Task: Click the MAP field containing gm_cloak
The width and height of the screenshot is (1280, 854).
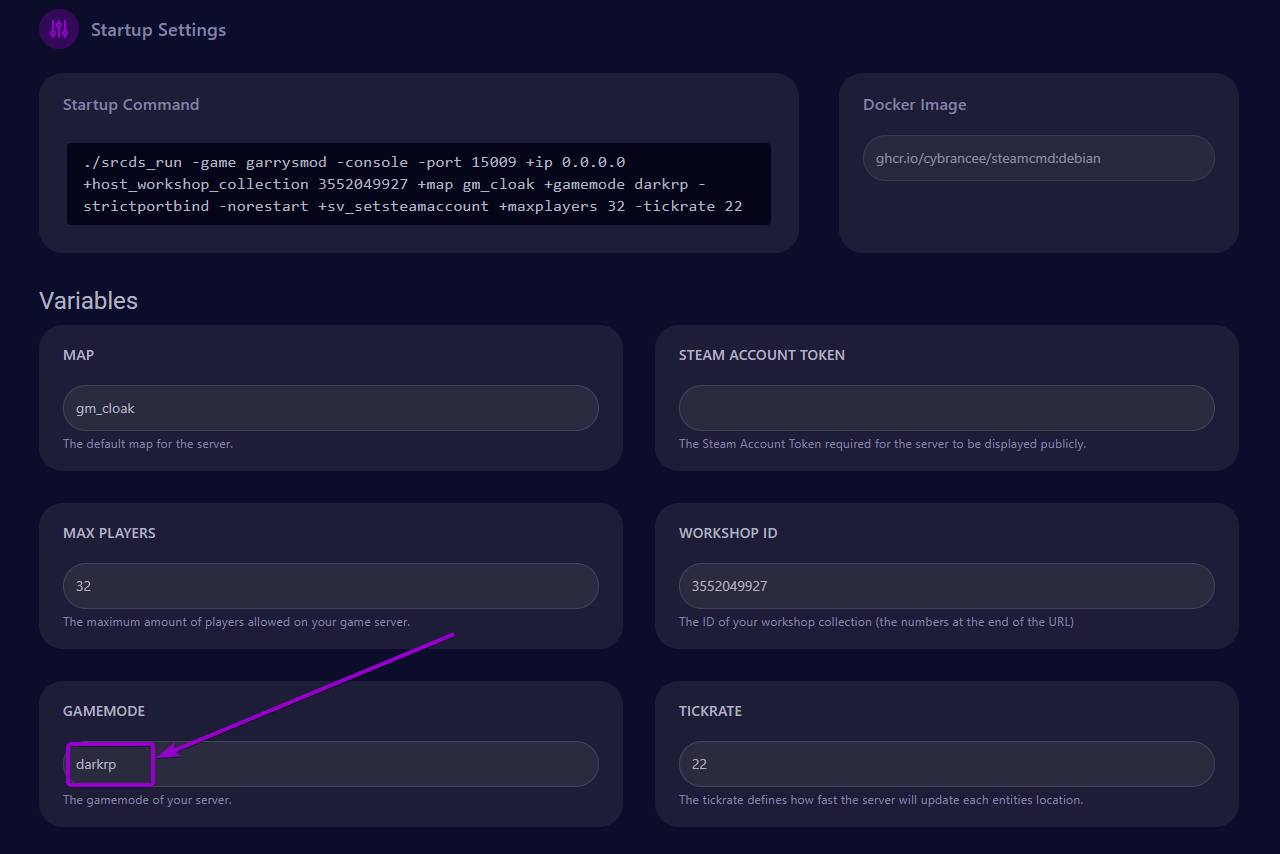Action: pos(331,408)
